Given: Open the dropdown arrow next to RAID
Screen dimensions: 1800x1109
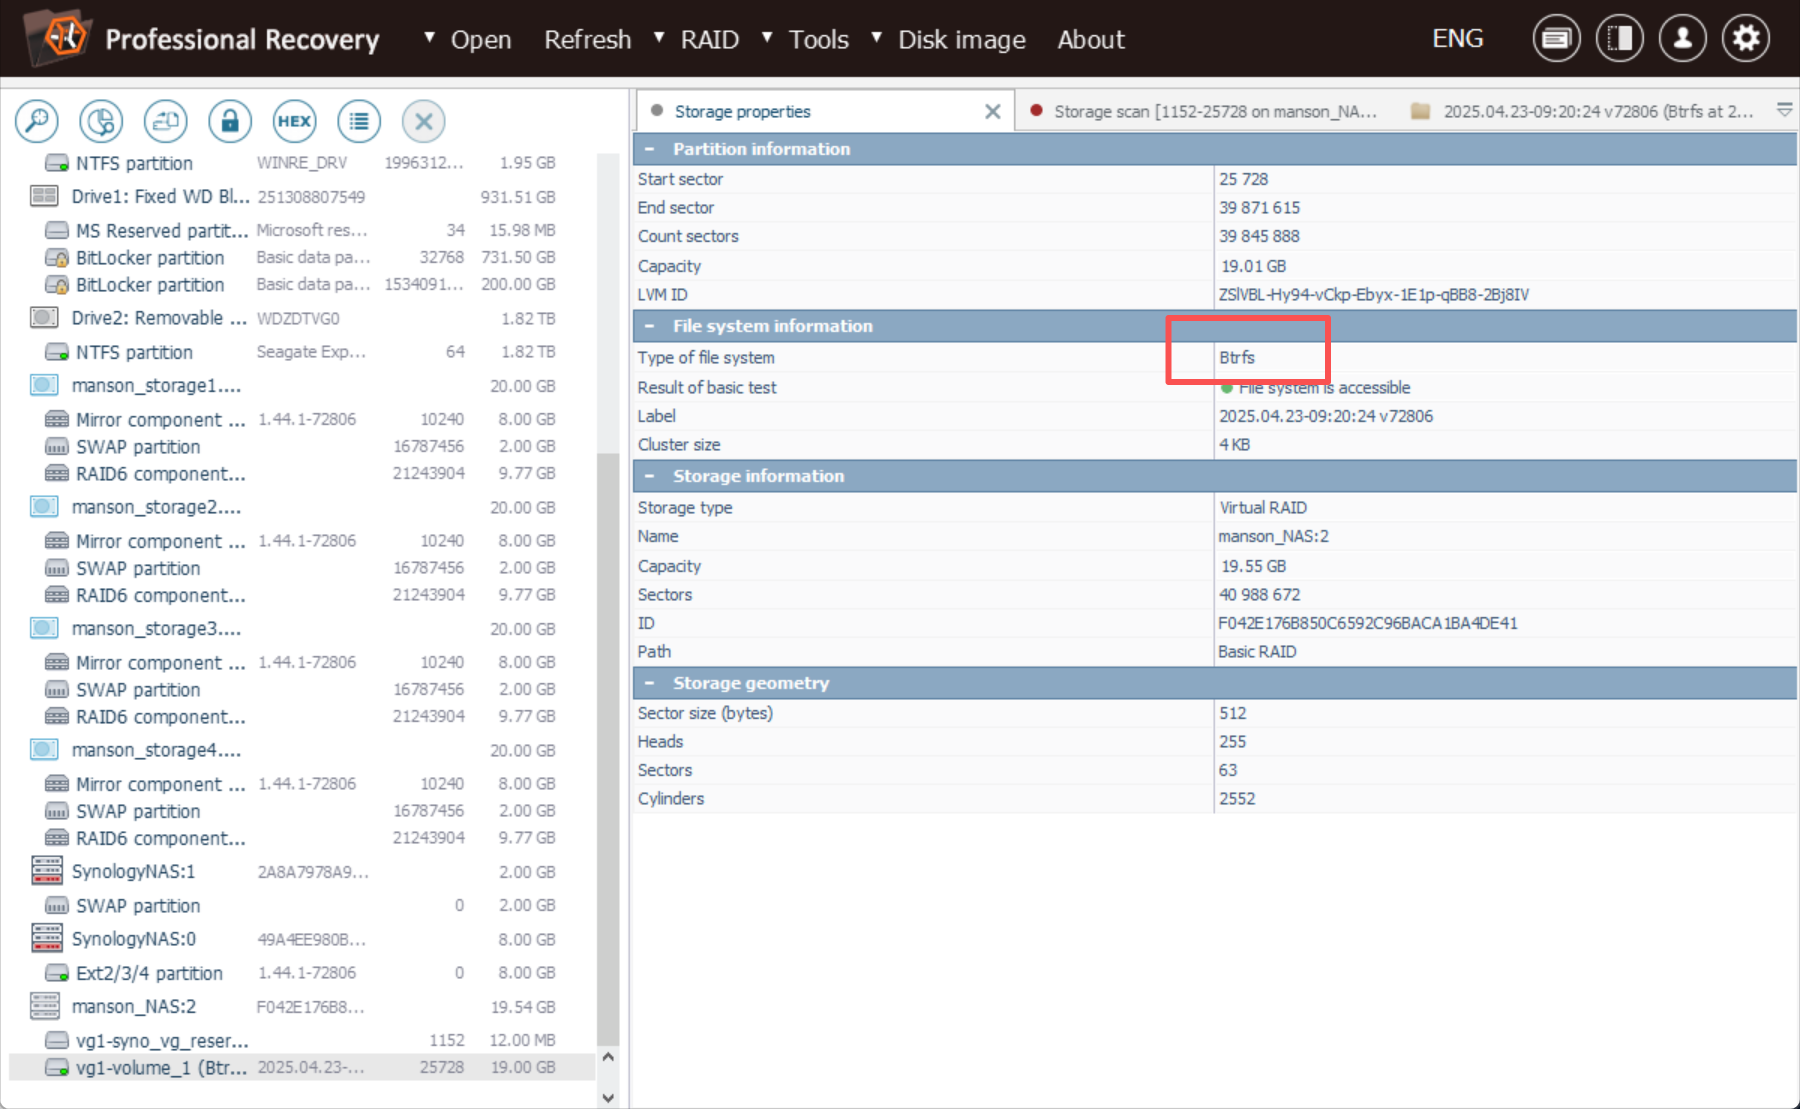Looking at the screenshot, I should coord(659,37).
